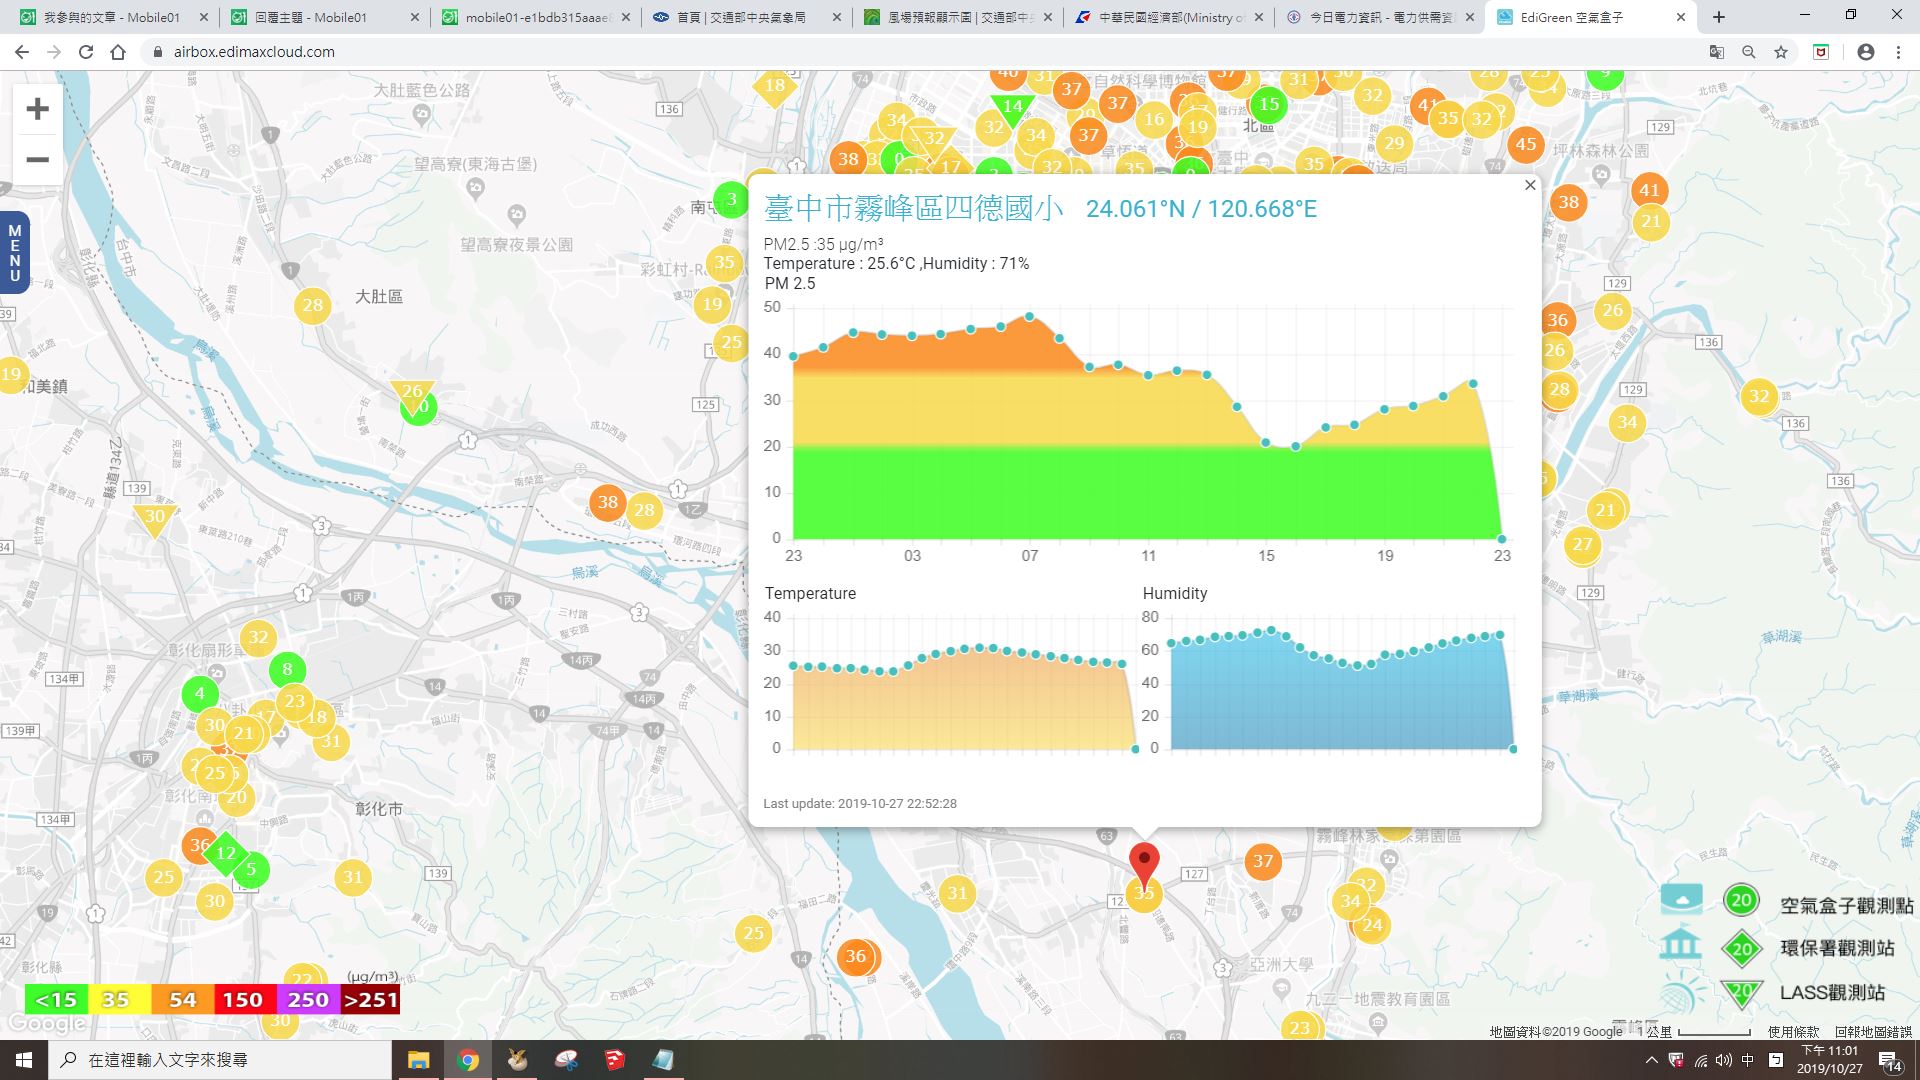Click the green triangle 20 legend marker
Viewport: 1920px width, 1080px height.
(x=1742, y=992)
